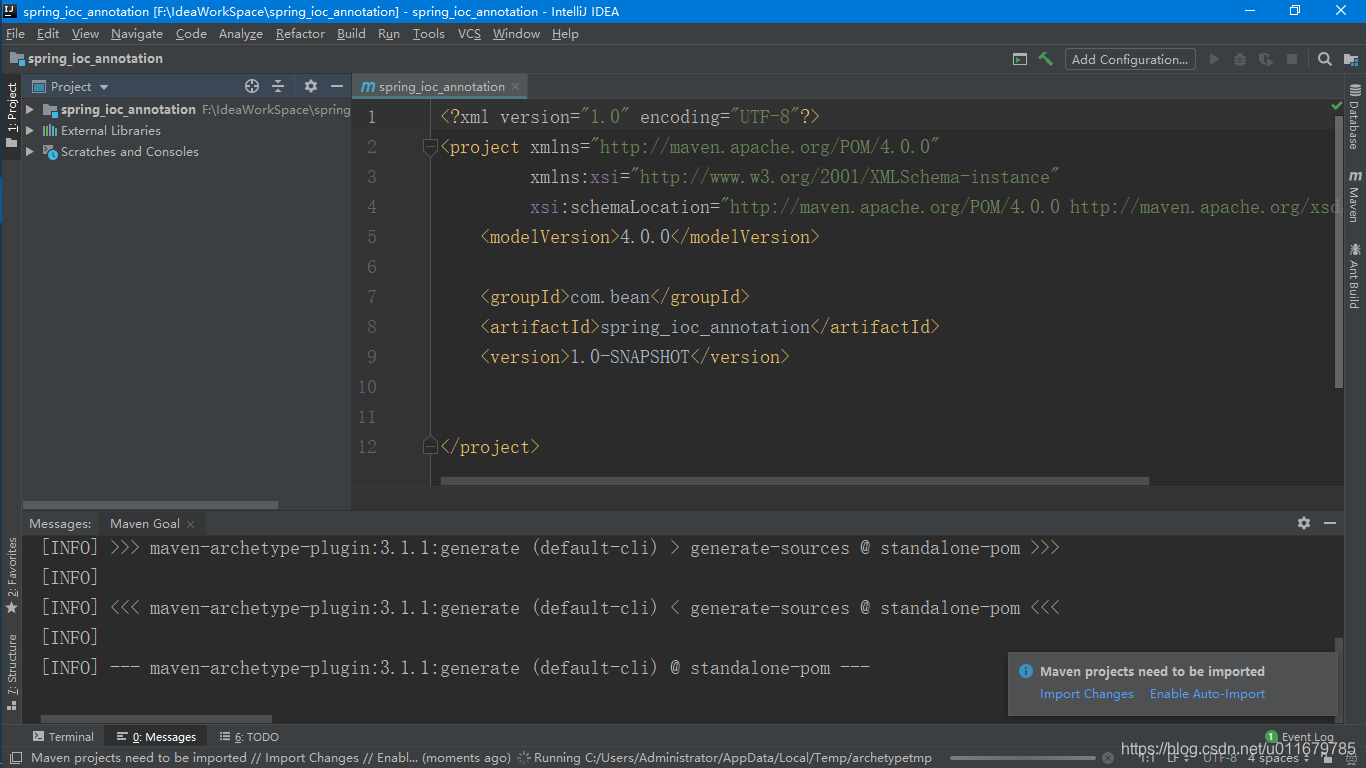Viewport: 1366px width, 768px height.
Task: Expand the spring_ioc_annotation project node
Action: coord(30,109)
